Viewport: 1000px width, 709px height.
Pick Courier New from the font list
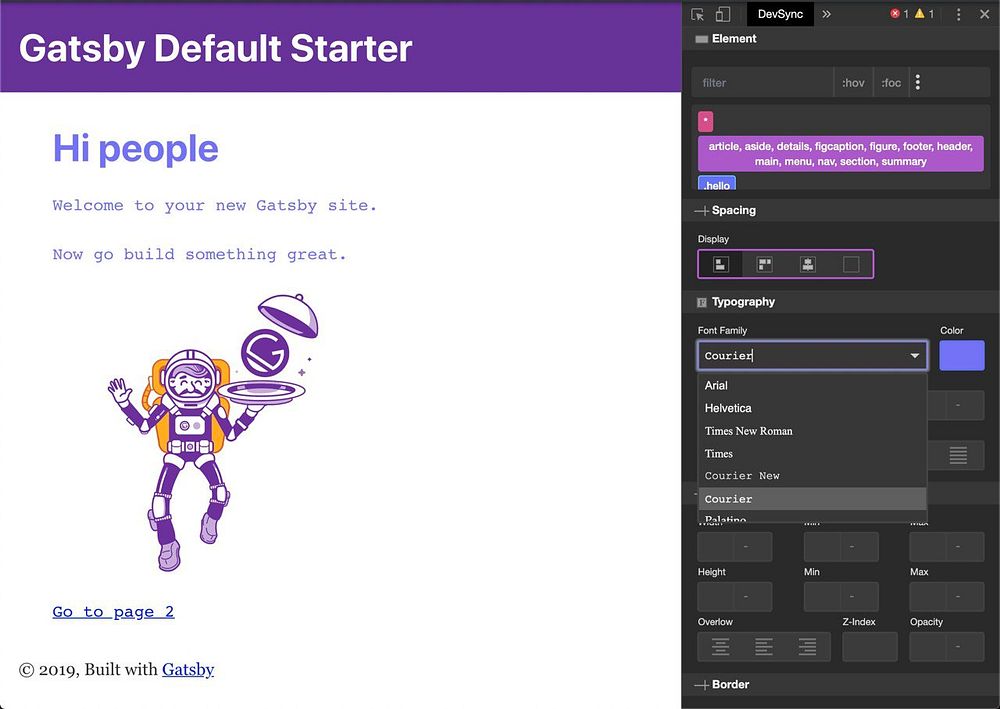(x=812, y=476)
